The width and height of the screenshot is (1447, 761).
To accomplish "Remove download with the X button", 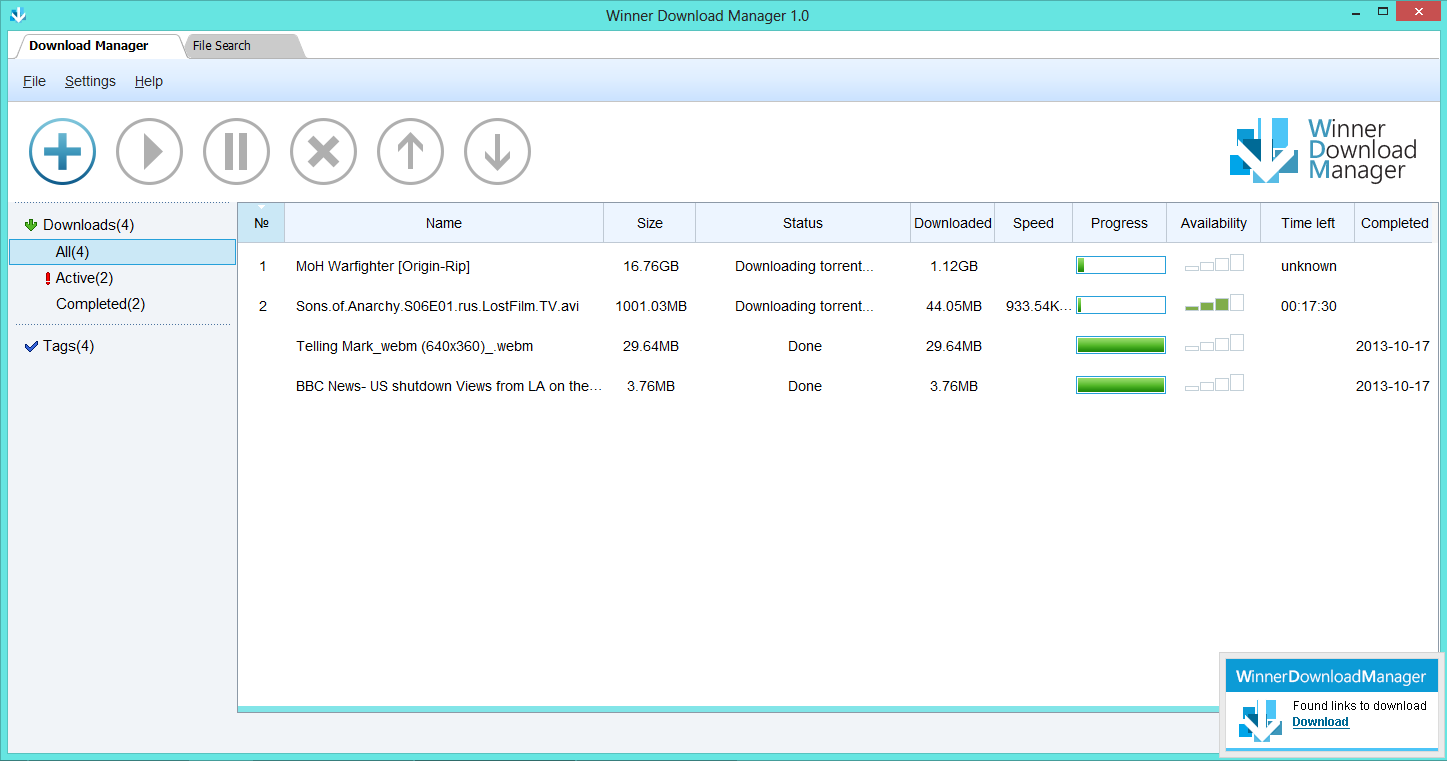I will pos(324,152).
